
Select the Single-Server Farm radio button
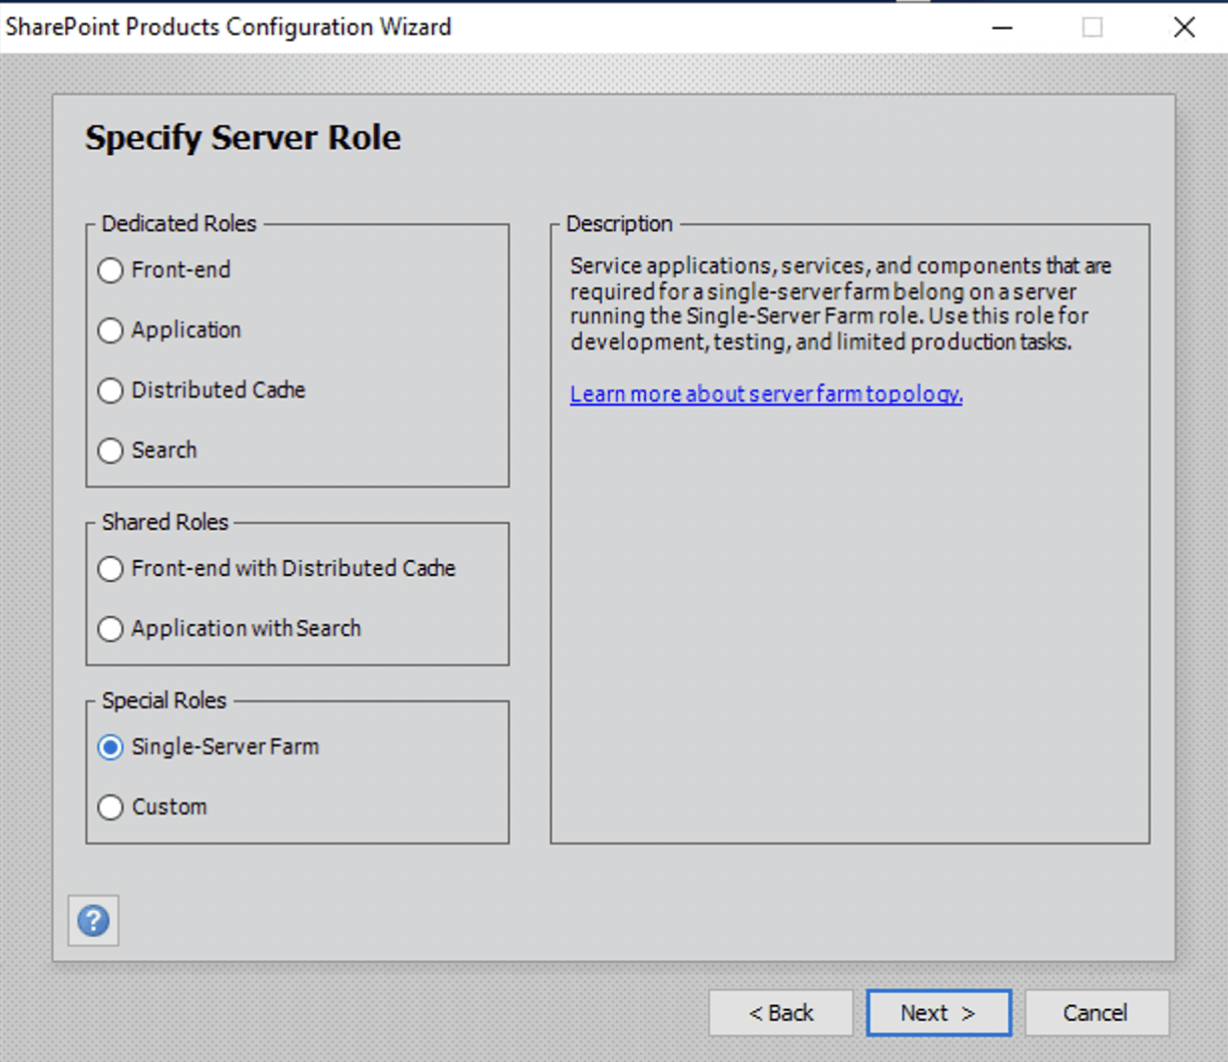pyautogui.click(x=111, y=747)
